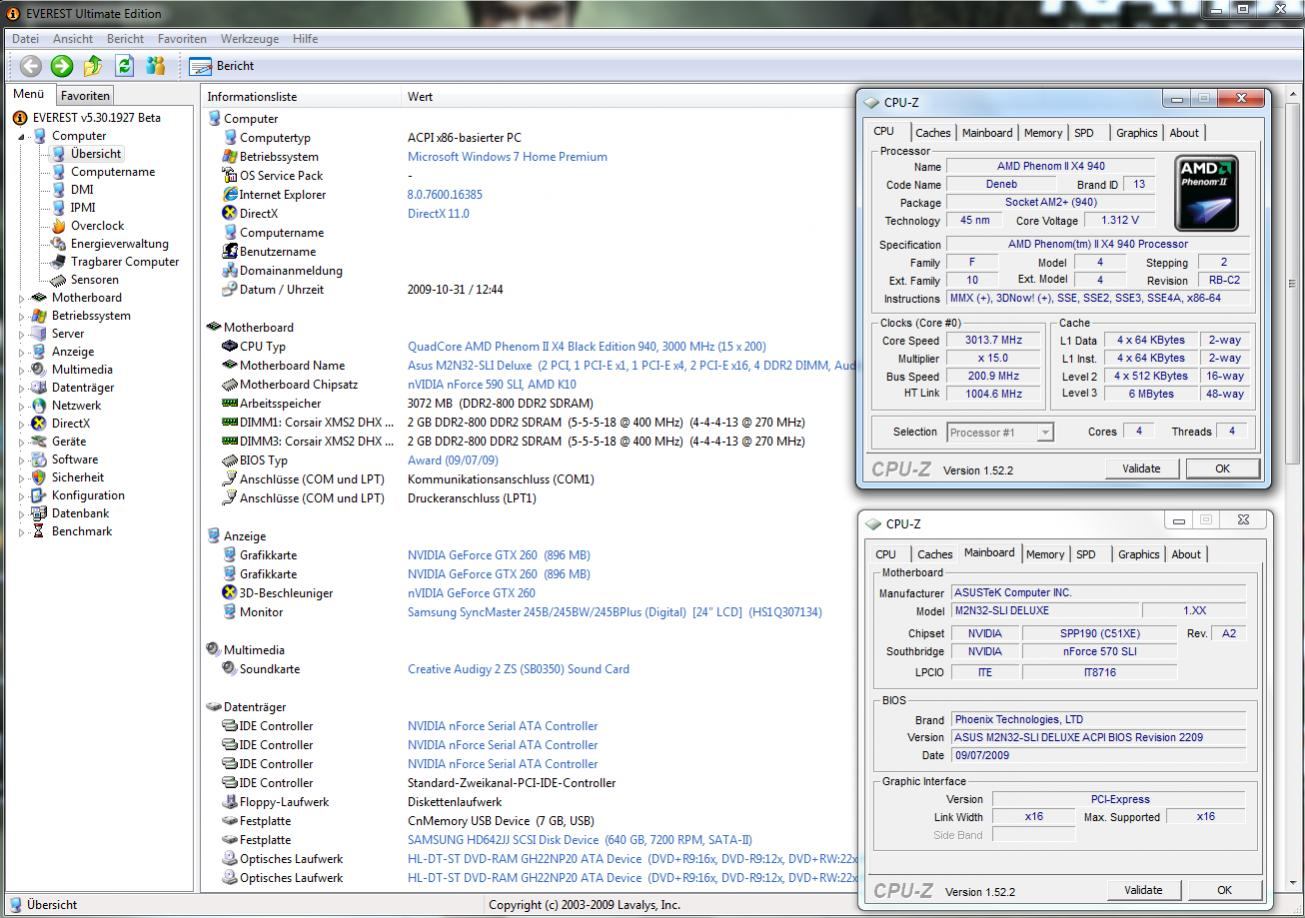Select Computername tree item
This screenshot has width=1305, height=918.
pos(113,172)
